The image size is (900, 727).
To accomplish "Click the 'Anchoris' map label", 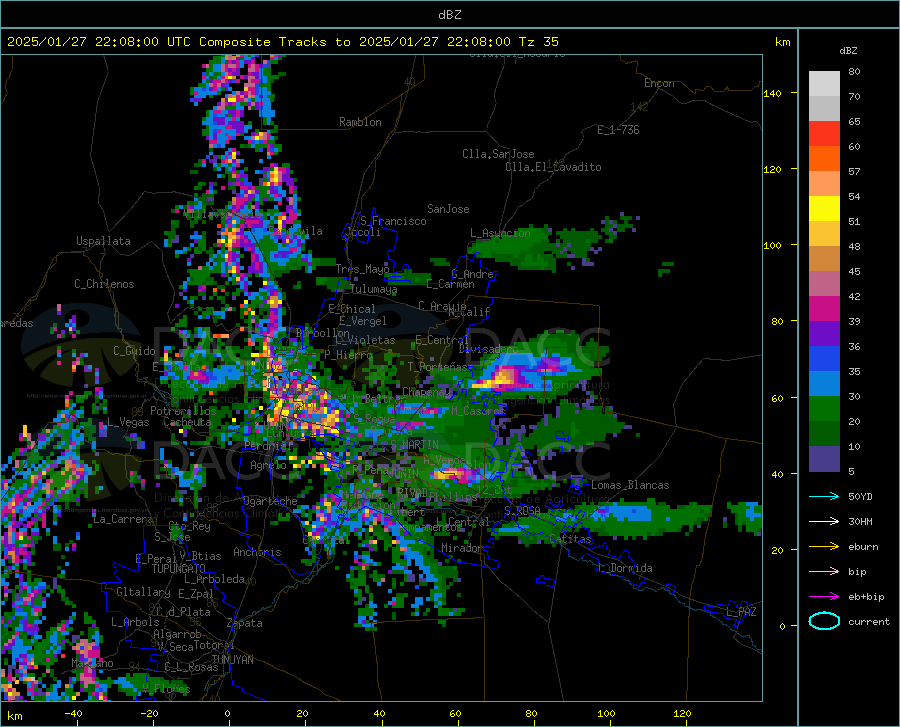I will 257,552.
